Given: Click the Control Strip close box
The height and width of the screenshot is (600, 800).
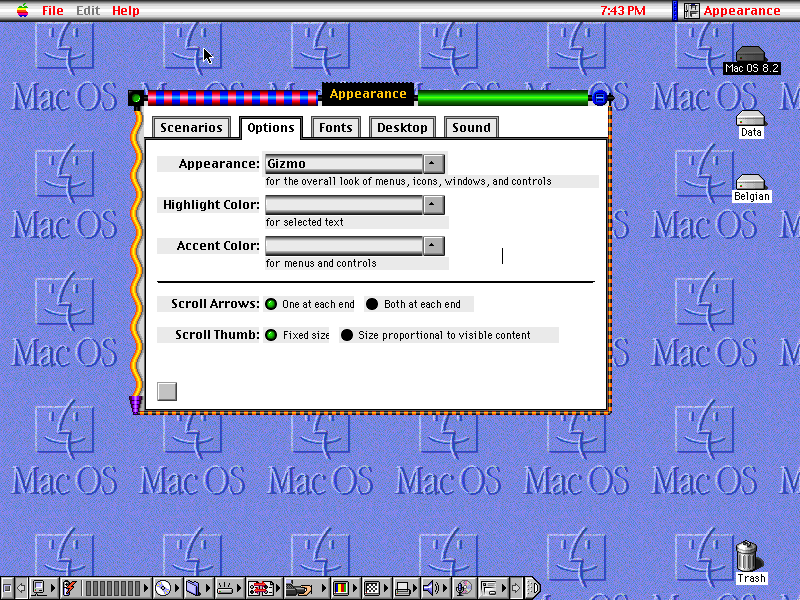Looking at the screenshot, I should point(7,588).
